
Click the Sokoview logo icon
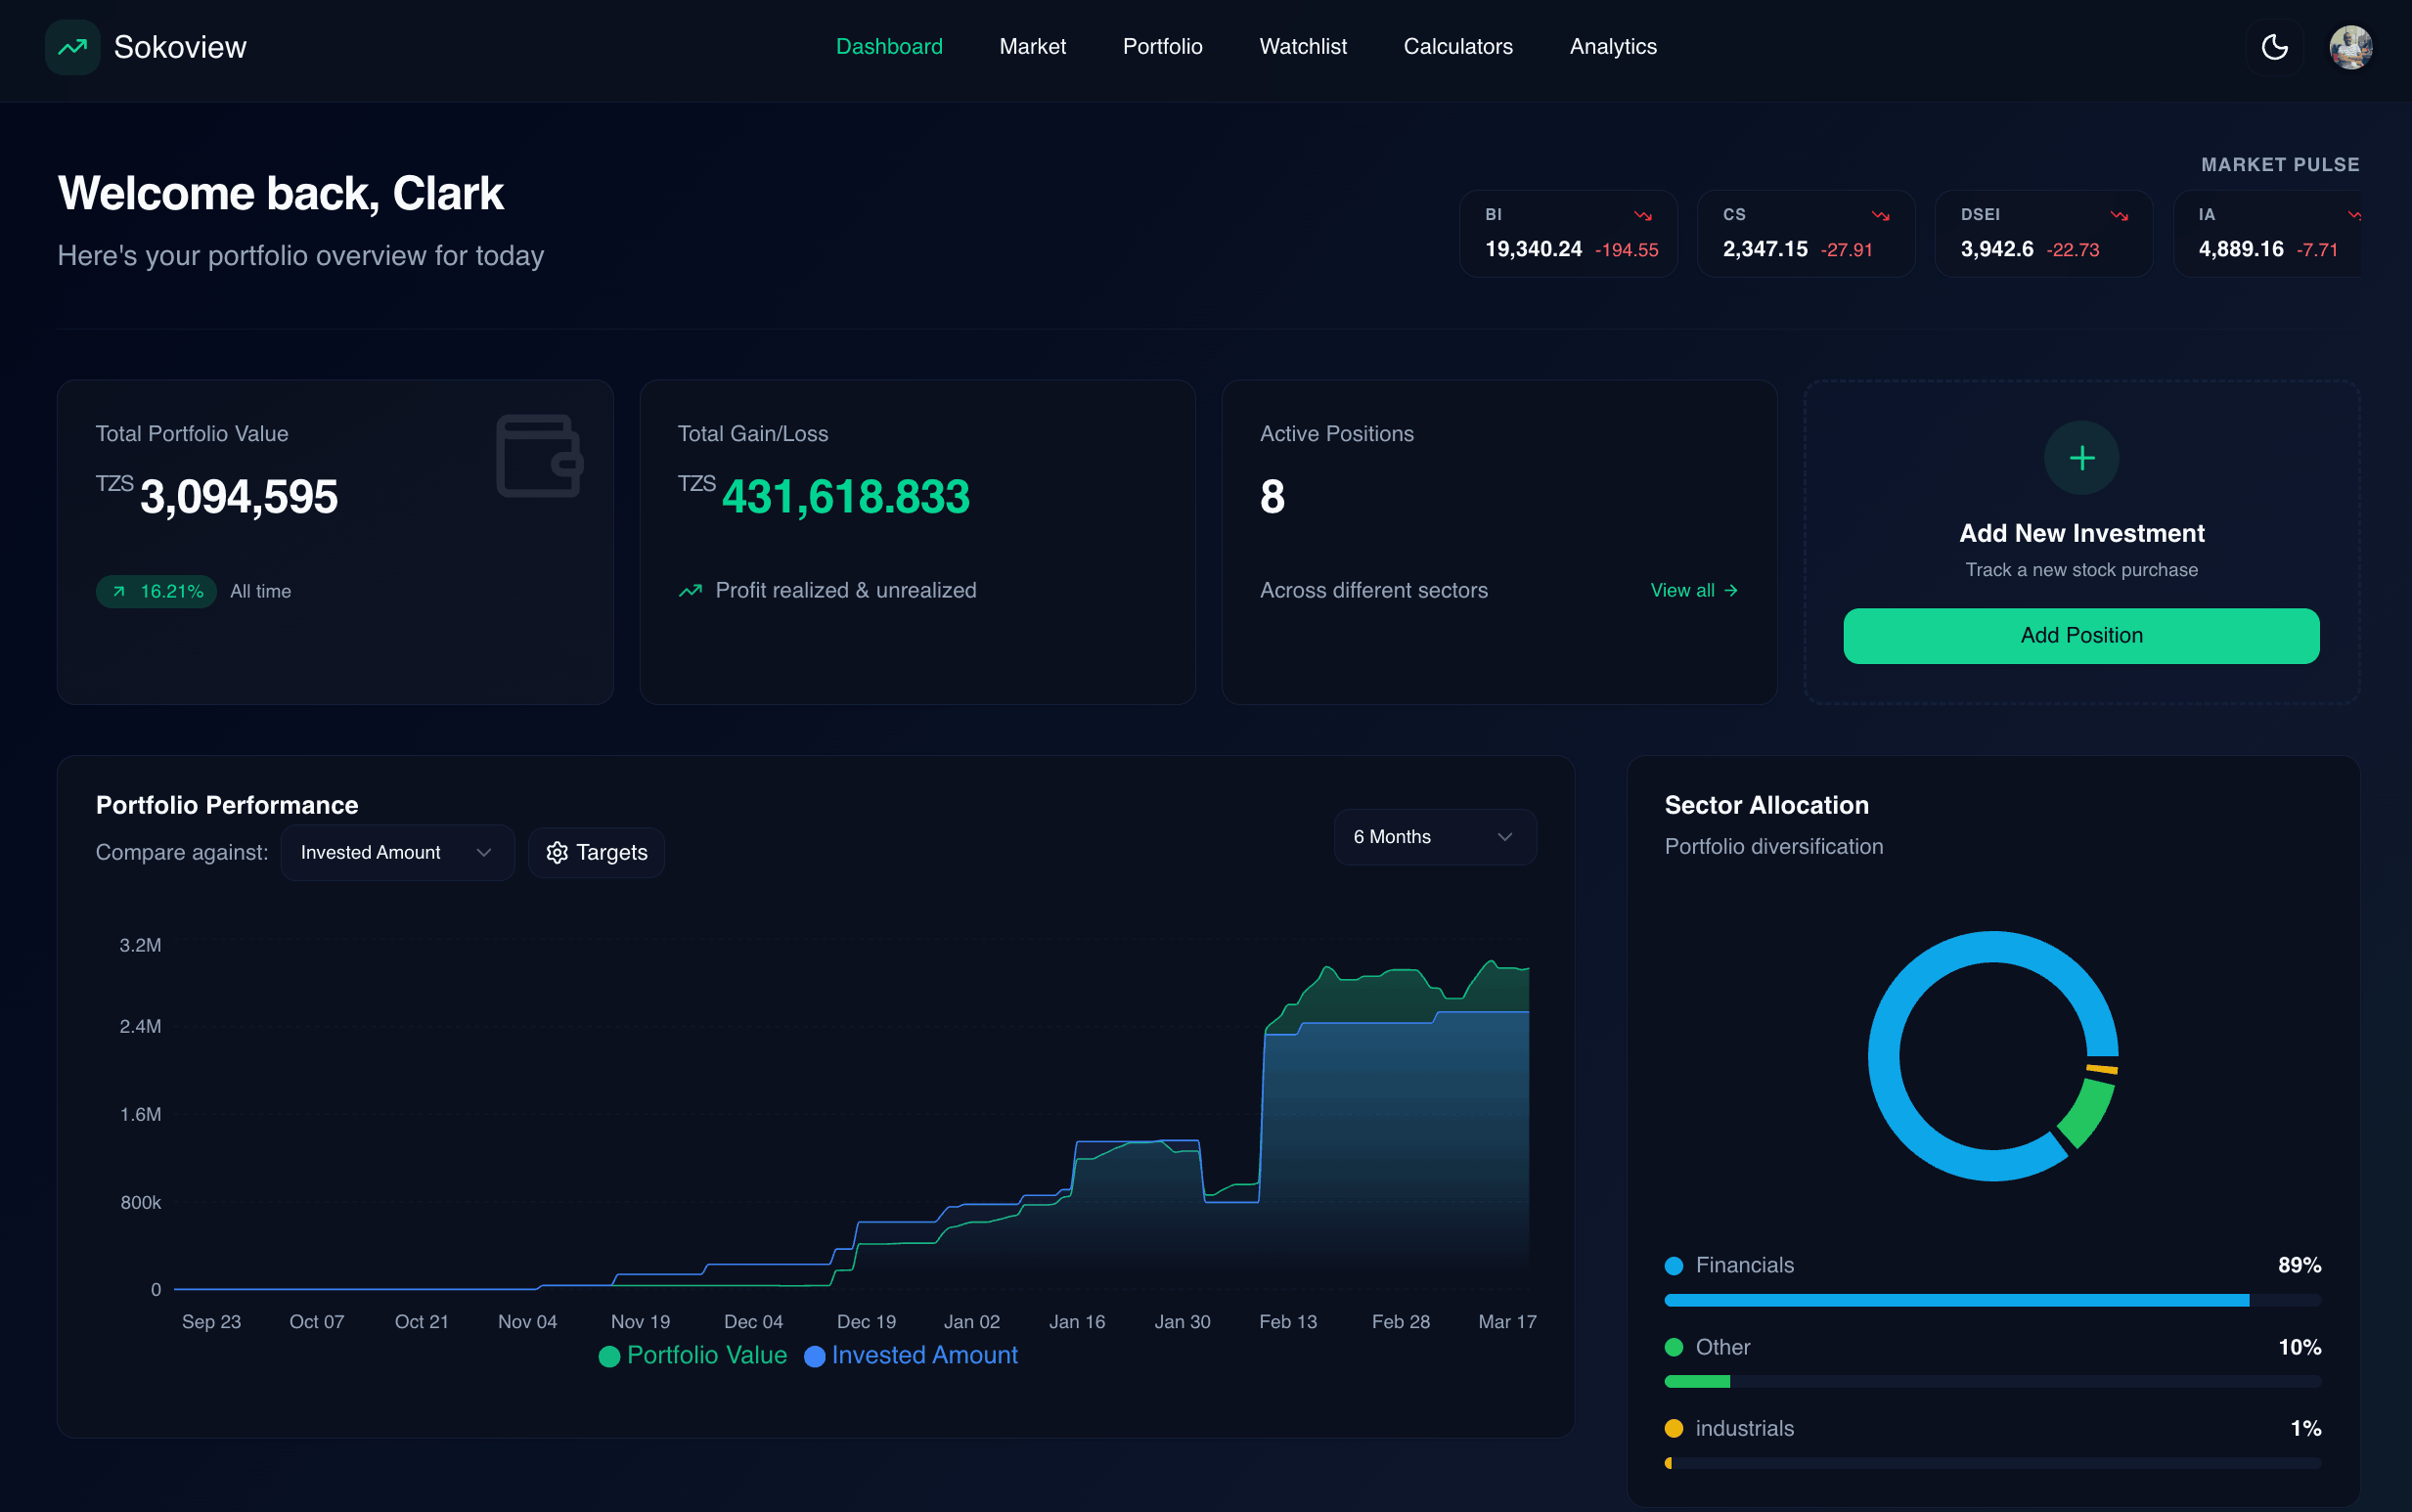tap(71, 47)
